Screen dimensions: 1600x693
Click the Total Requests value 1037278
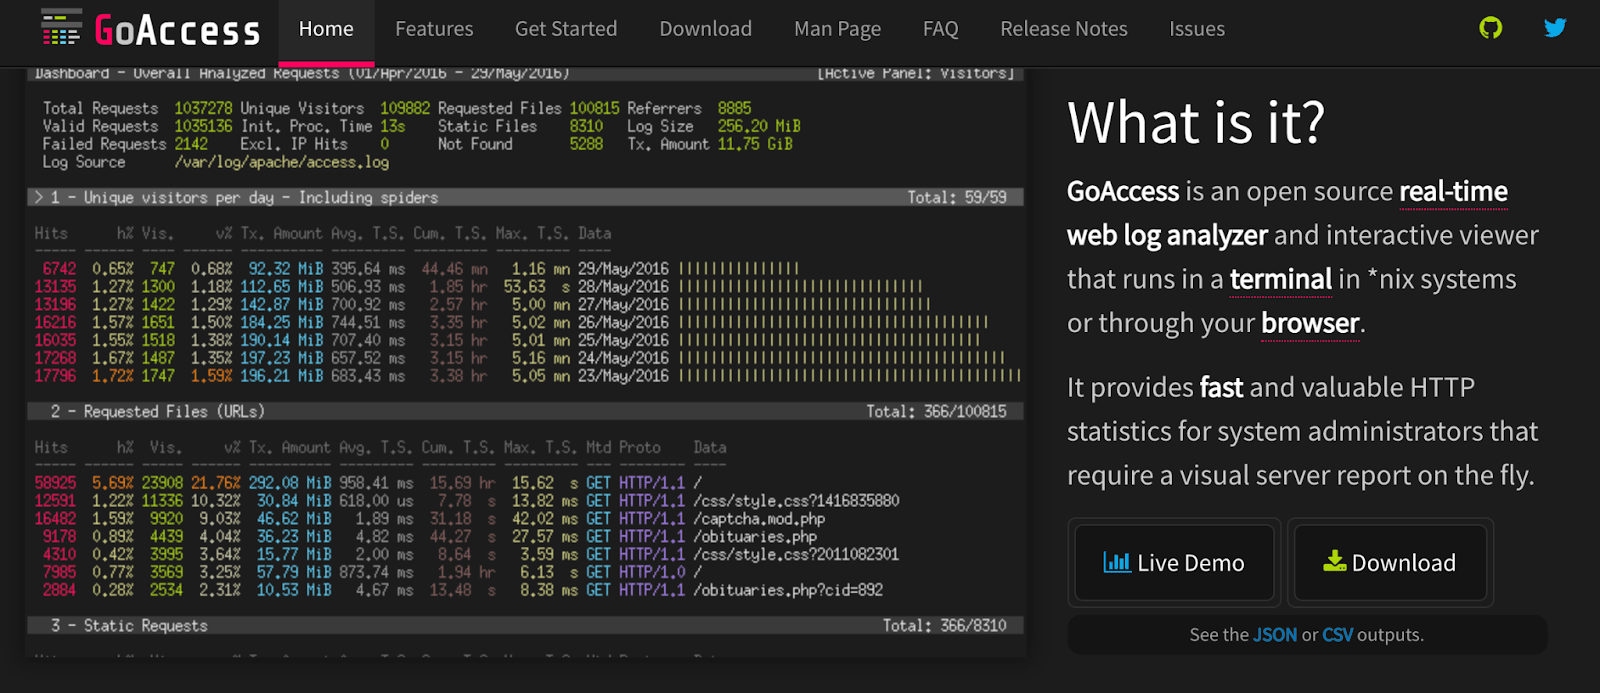coord(203,108)
